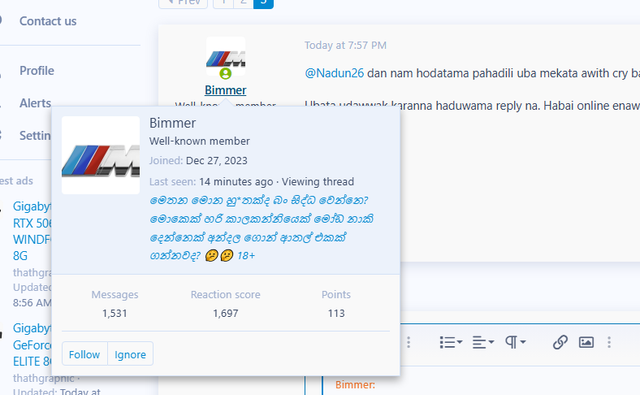Screen dimensions: 640x395
Task: Select the quoted Bimmer: label in the editor
Action: (355, 384)
